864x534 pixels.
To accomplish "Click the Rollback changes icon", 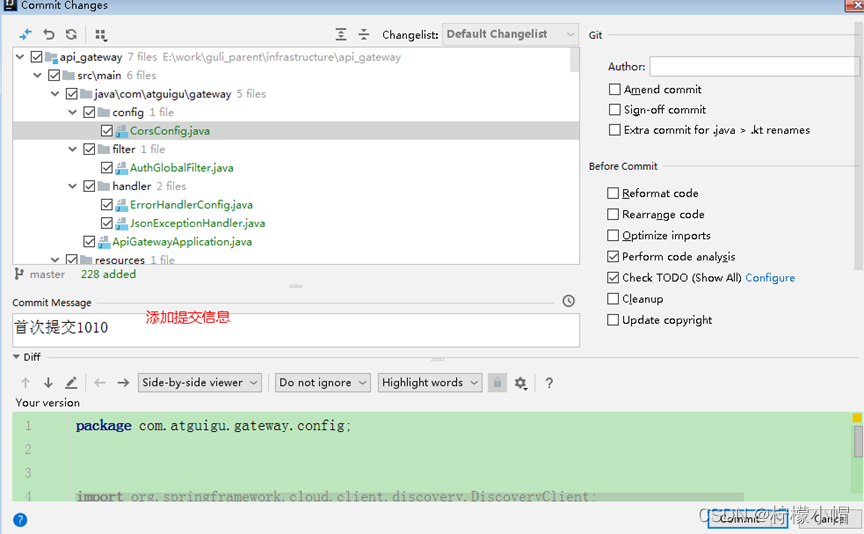I will 49,35.
